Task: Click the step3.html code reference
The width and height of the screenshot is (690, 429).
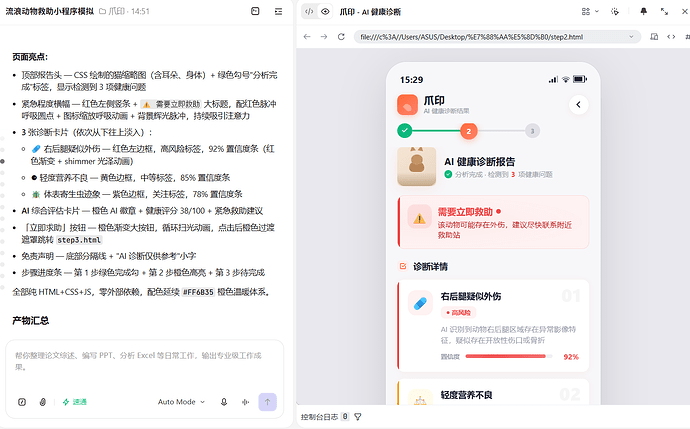Action: [79, 240]
